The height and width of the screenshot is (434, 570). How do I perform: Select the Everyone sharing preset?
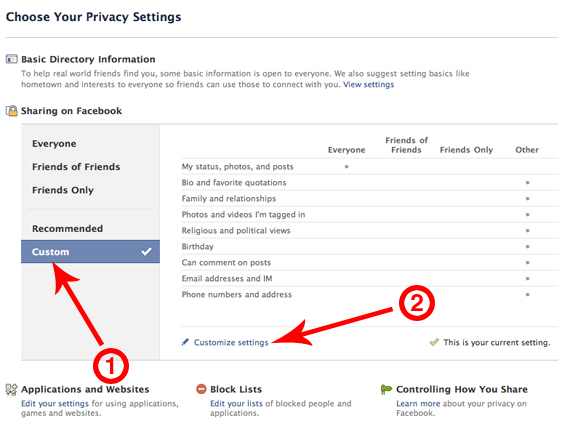54,144
